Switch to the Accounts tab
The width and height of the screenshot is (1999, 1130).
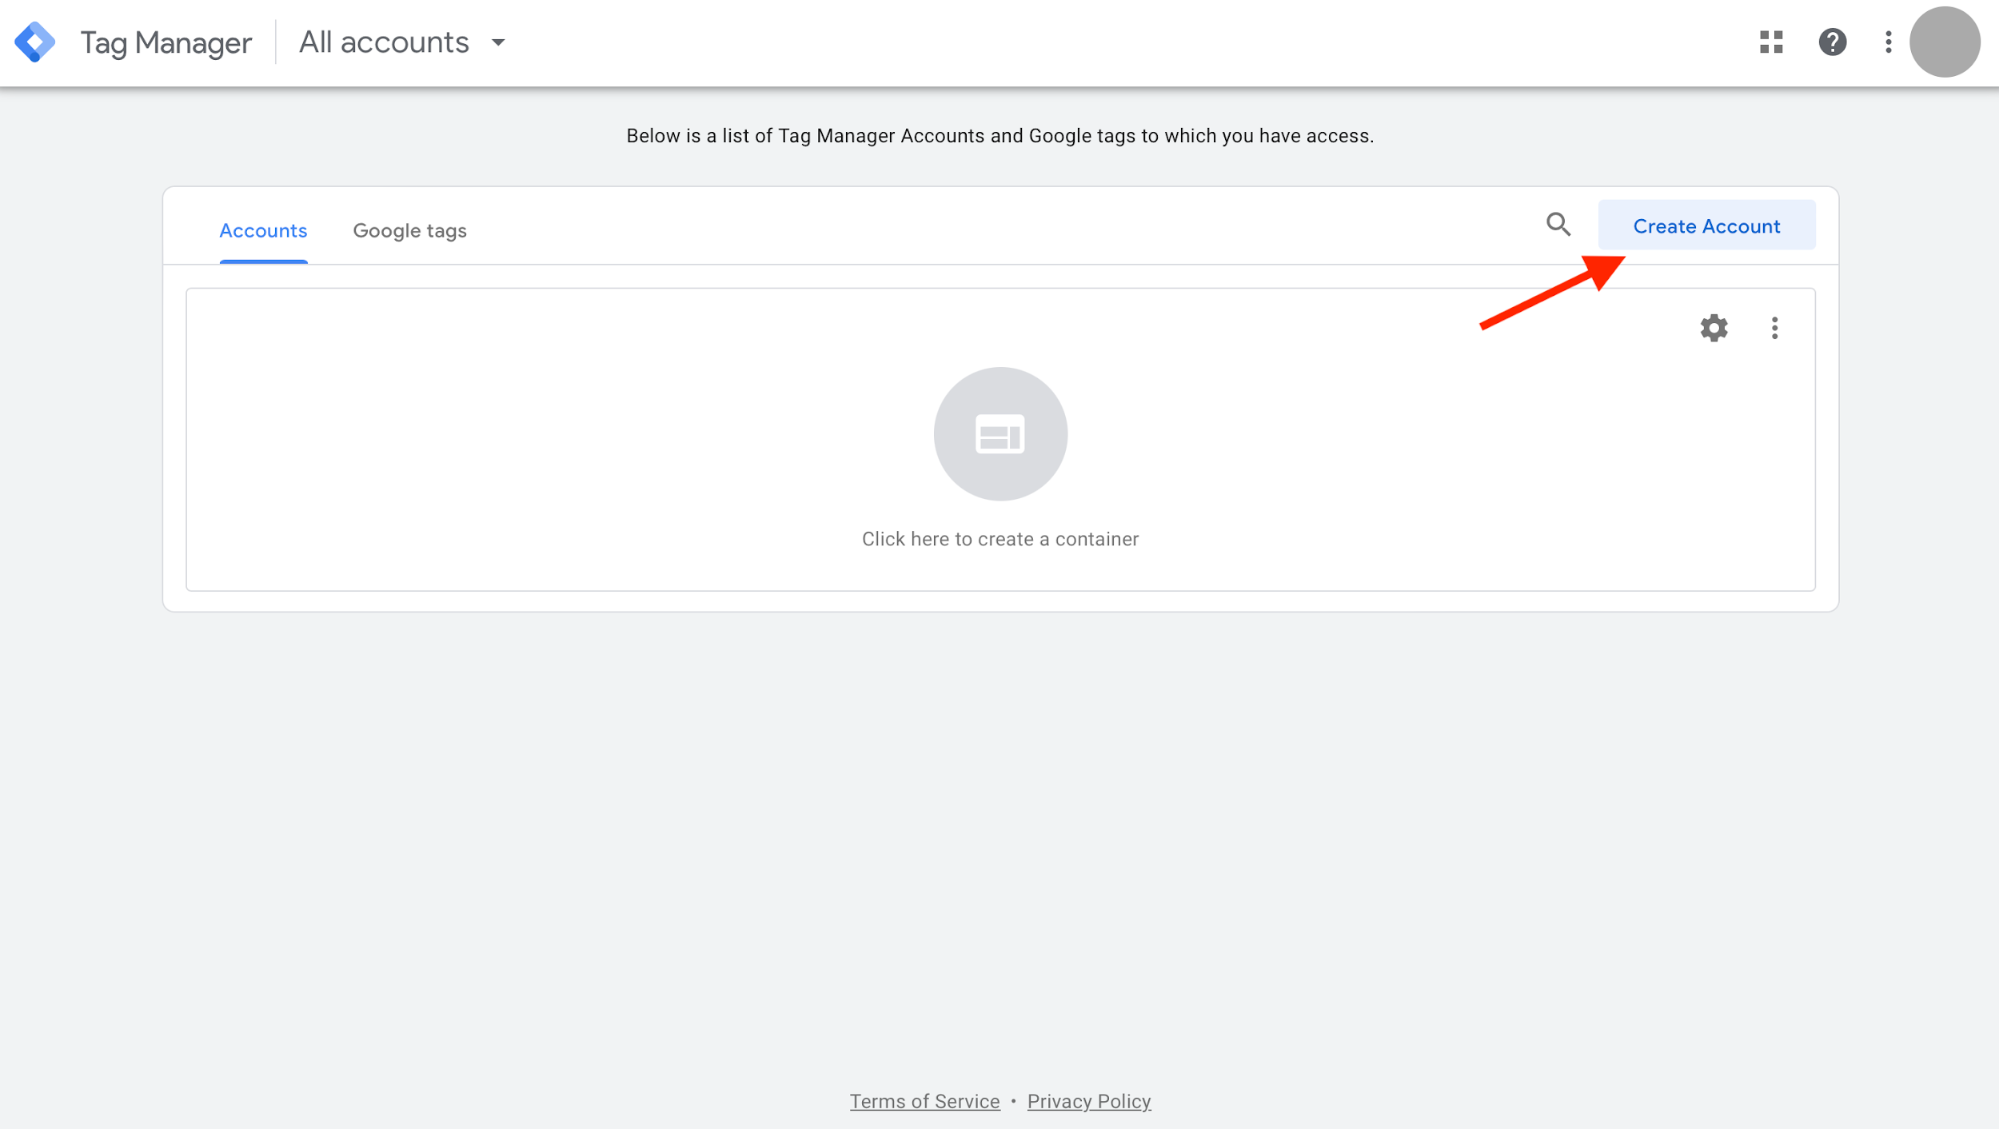click(263, 231)
